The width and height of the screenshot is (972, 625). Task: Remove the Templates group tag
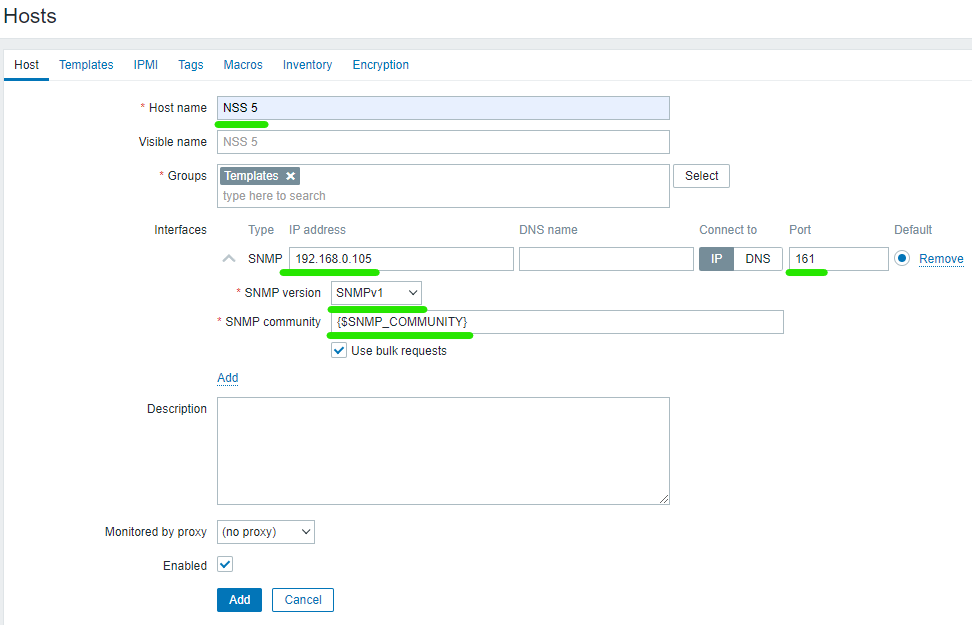[291, 176]
